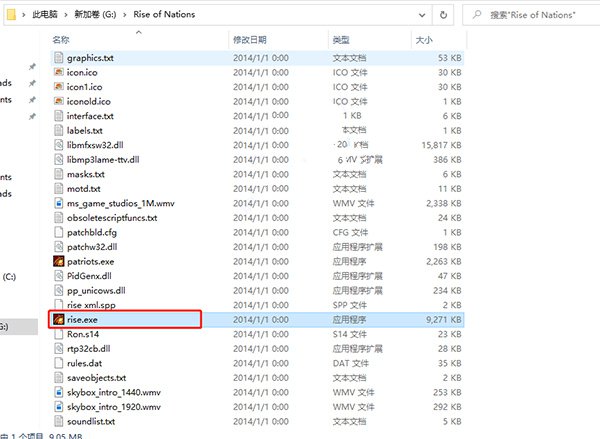Click Rise of Nations breadcrumb segment
This screenshot has height=439, width=600.
[164, 15]
